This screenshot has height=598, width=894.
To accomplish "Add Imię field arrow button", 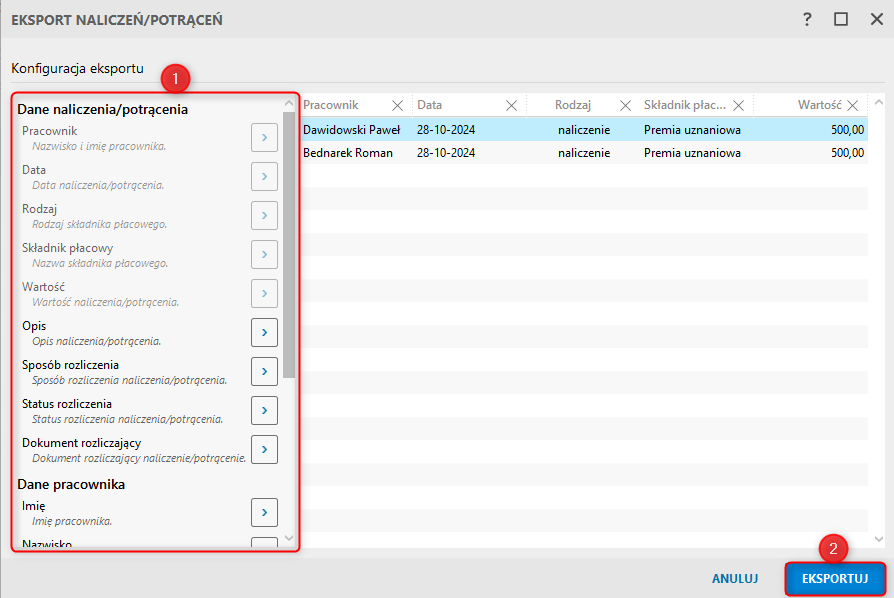I will [x=264, y=512].
